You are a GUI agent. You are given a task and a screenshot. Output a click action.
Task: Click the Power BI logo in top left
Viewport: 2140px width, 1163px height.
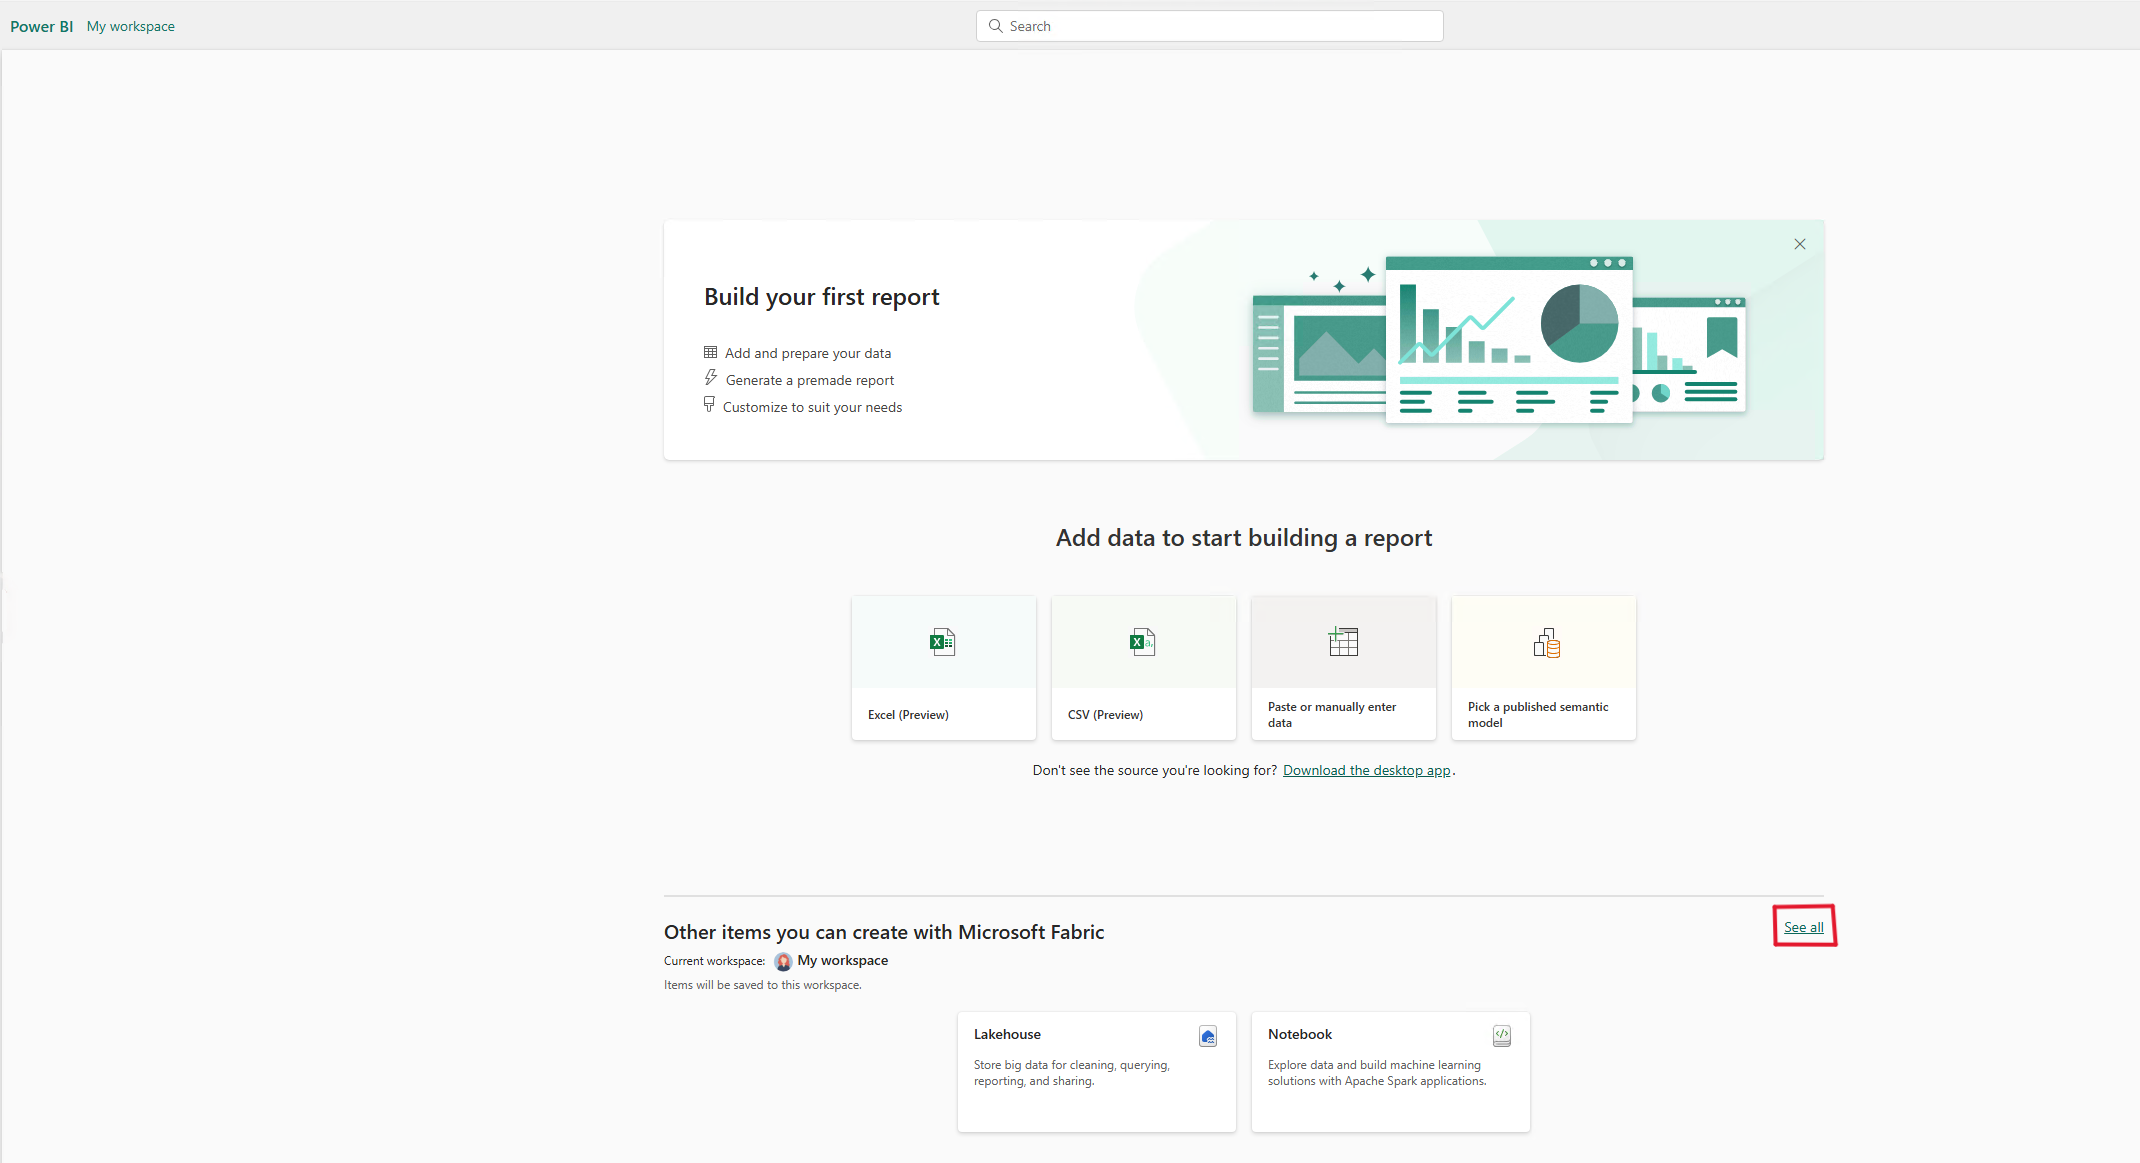pos(42,24)
